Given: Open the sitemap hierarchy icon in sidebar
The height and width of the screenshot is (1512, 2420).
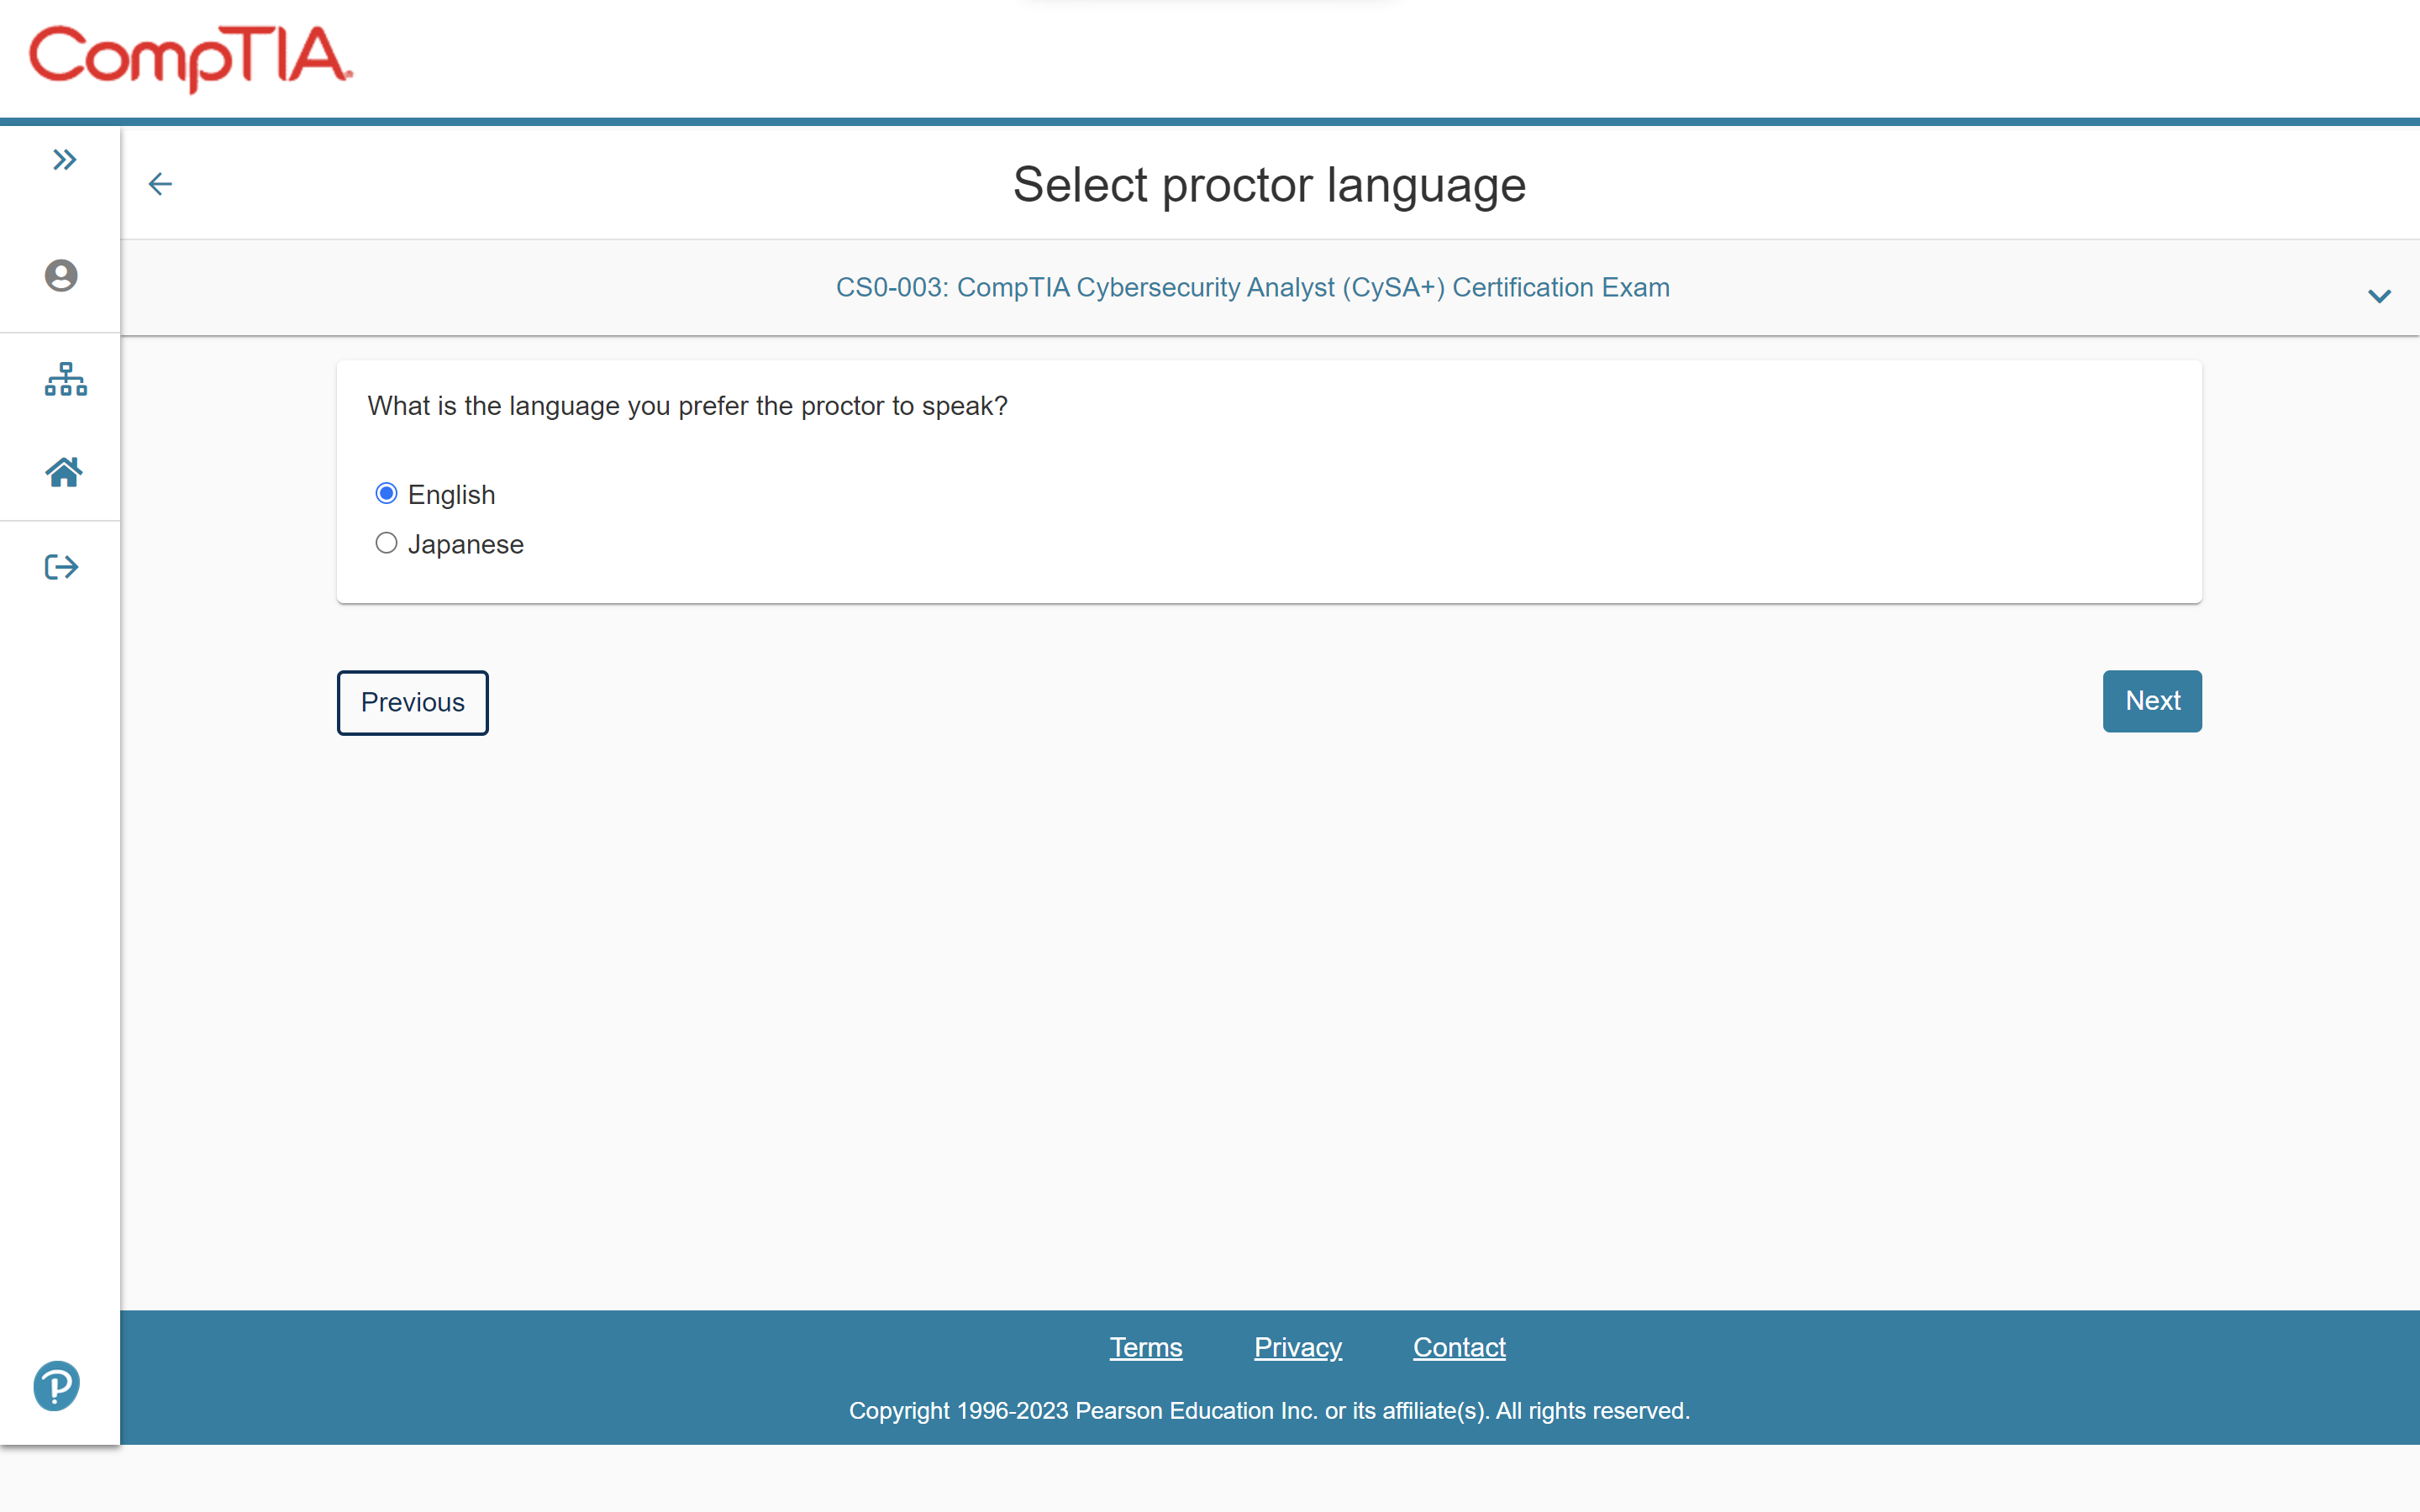Looking at the screenshot, I should pyautogui.click(x=66, y=379).
